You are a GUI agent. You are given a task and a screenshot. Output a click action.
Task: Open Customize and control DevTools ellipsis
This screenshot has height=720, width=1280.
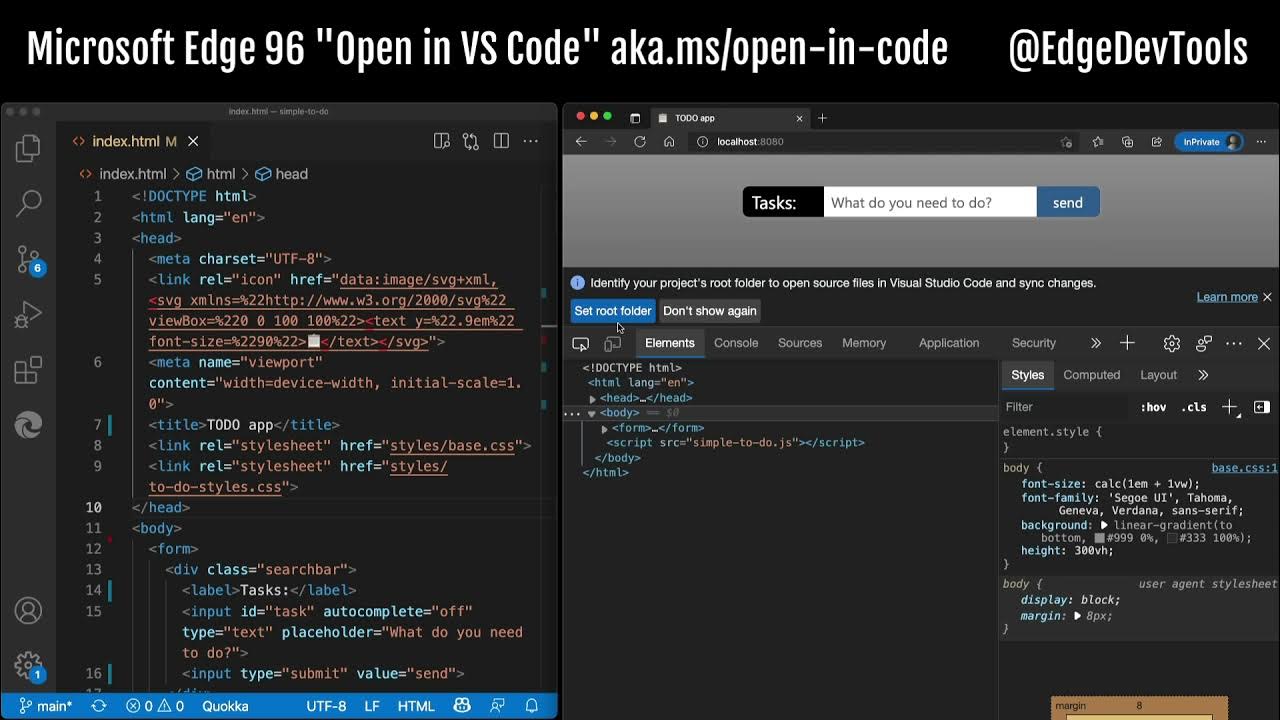pos(1234,343)
